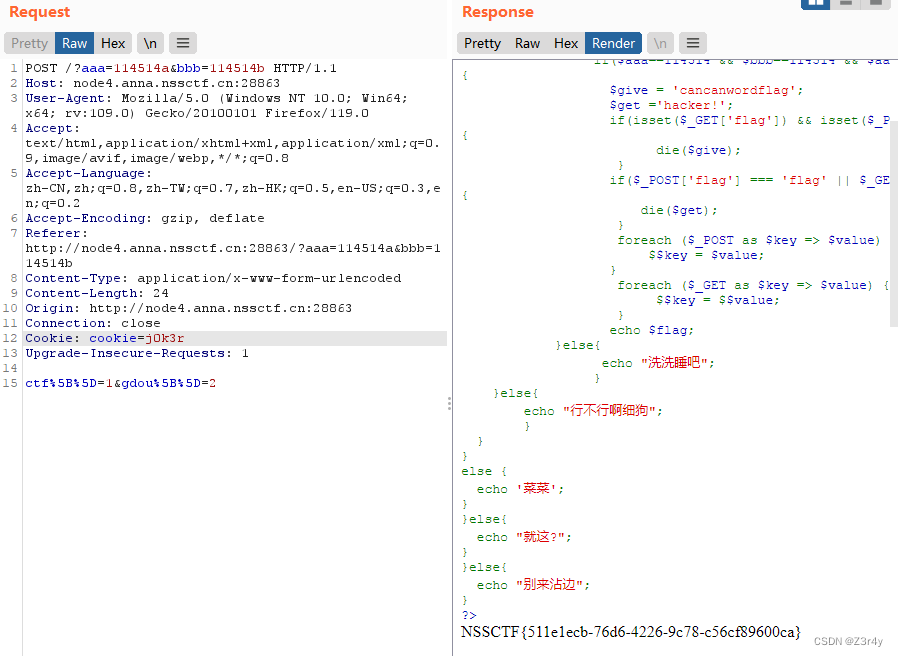Screen dimensions: 898x656
Task: Click the Pretty button in the Request panel
Action: (28, 43)
